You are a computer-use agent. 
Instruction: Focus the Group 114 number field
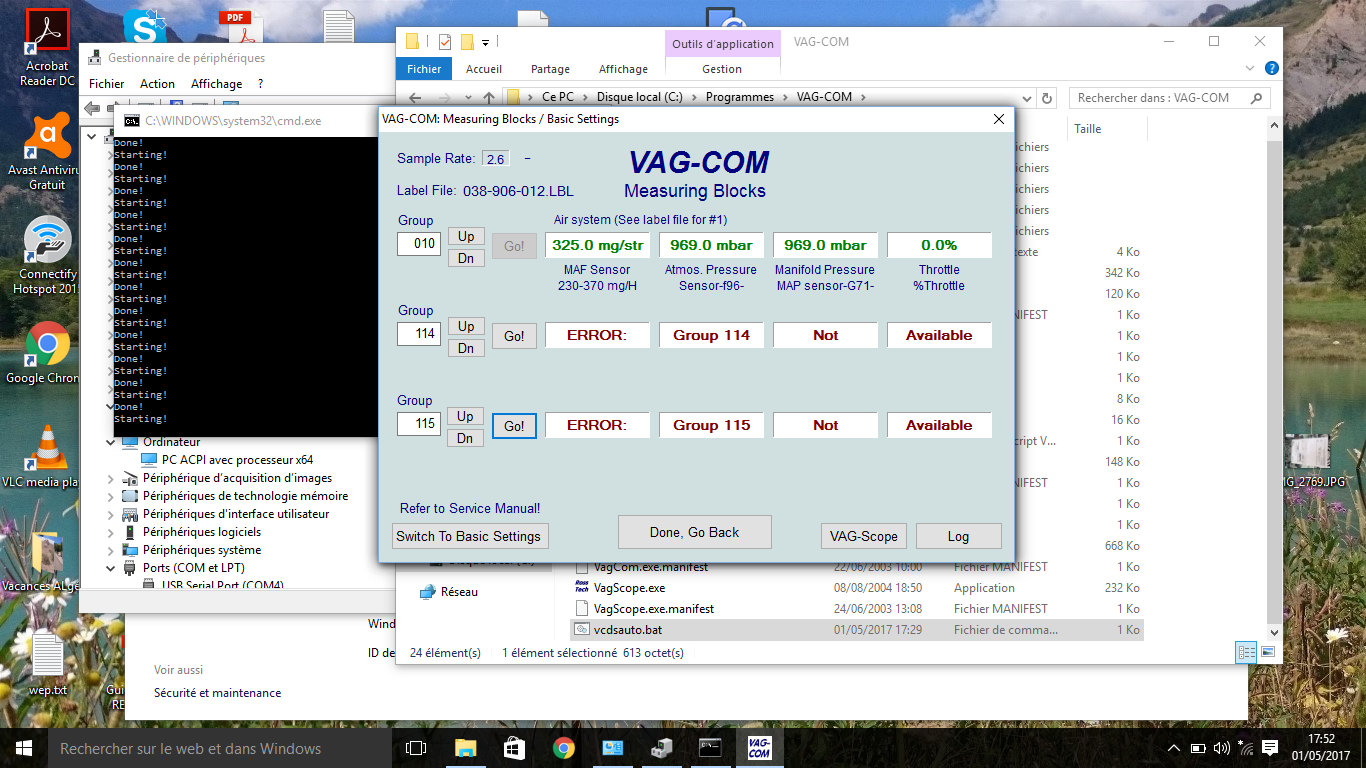[x=419, y=333]
